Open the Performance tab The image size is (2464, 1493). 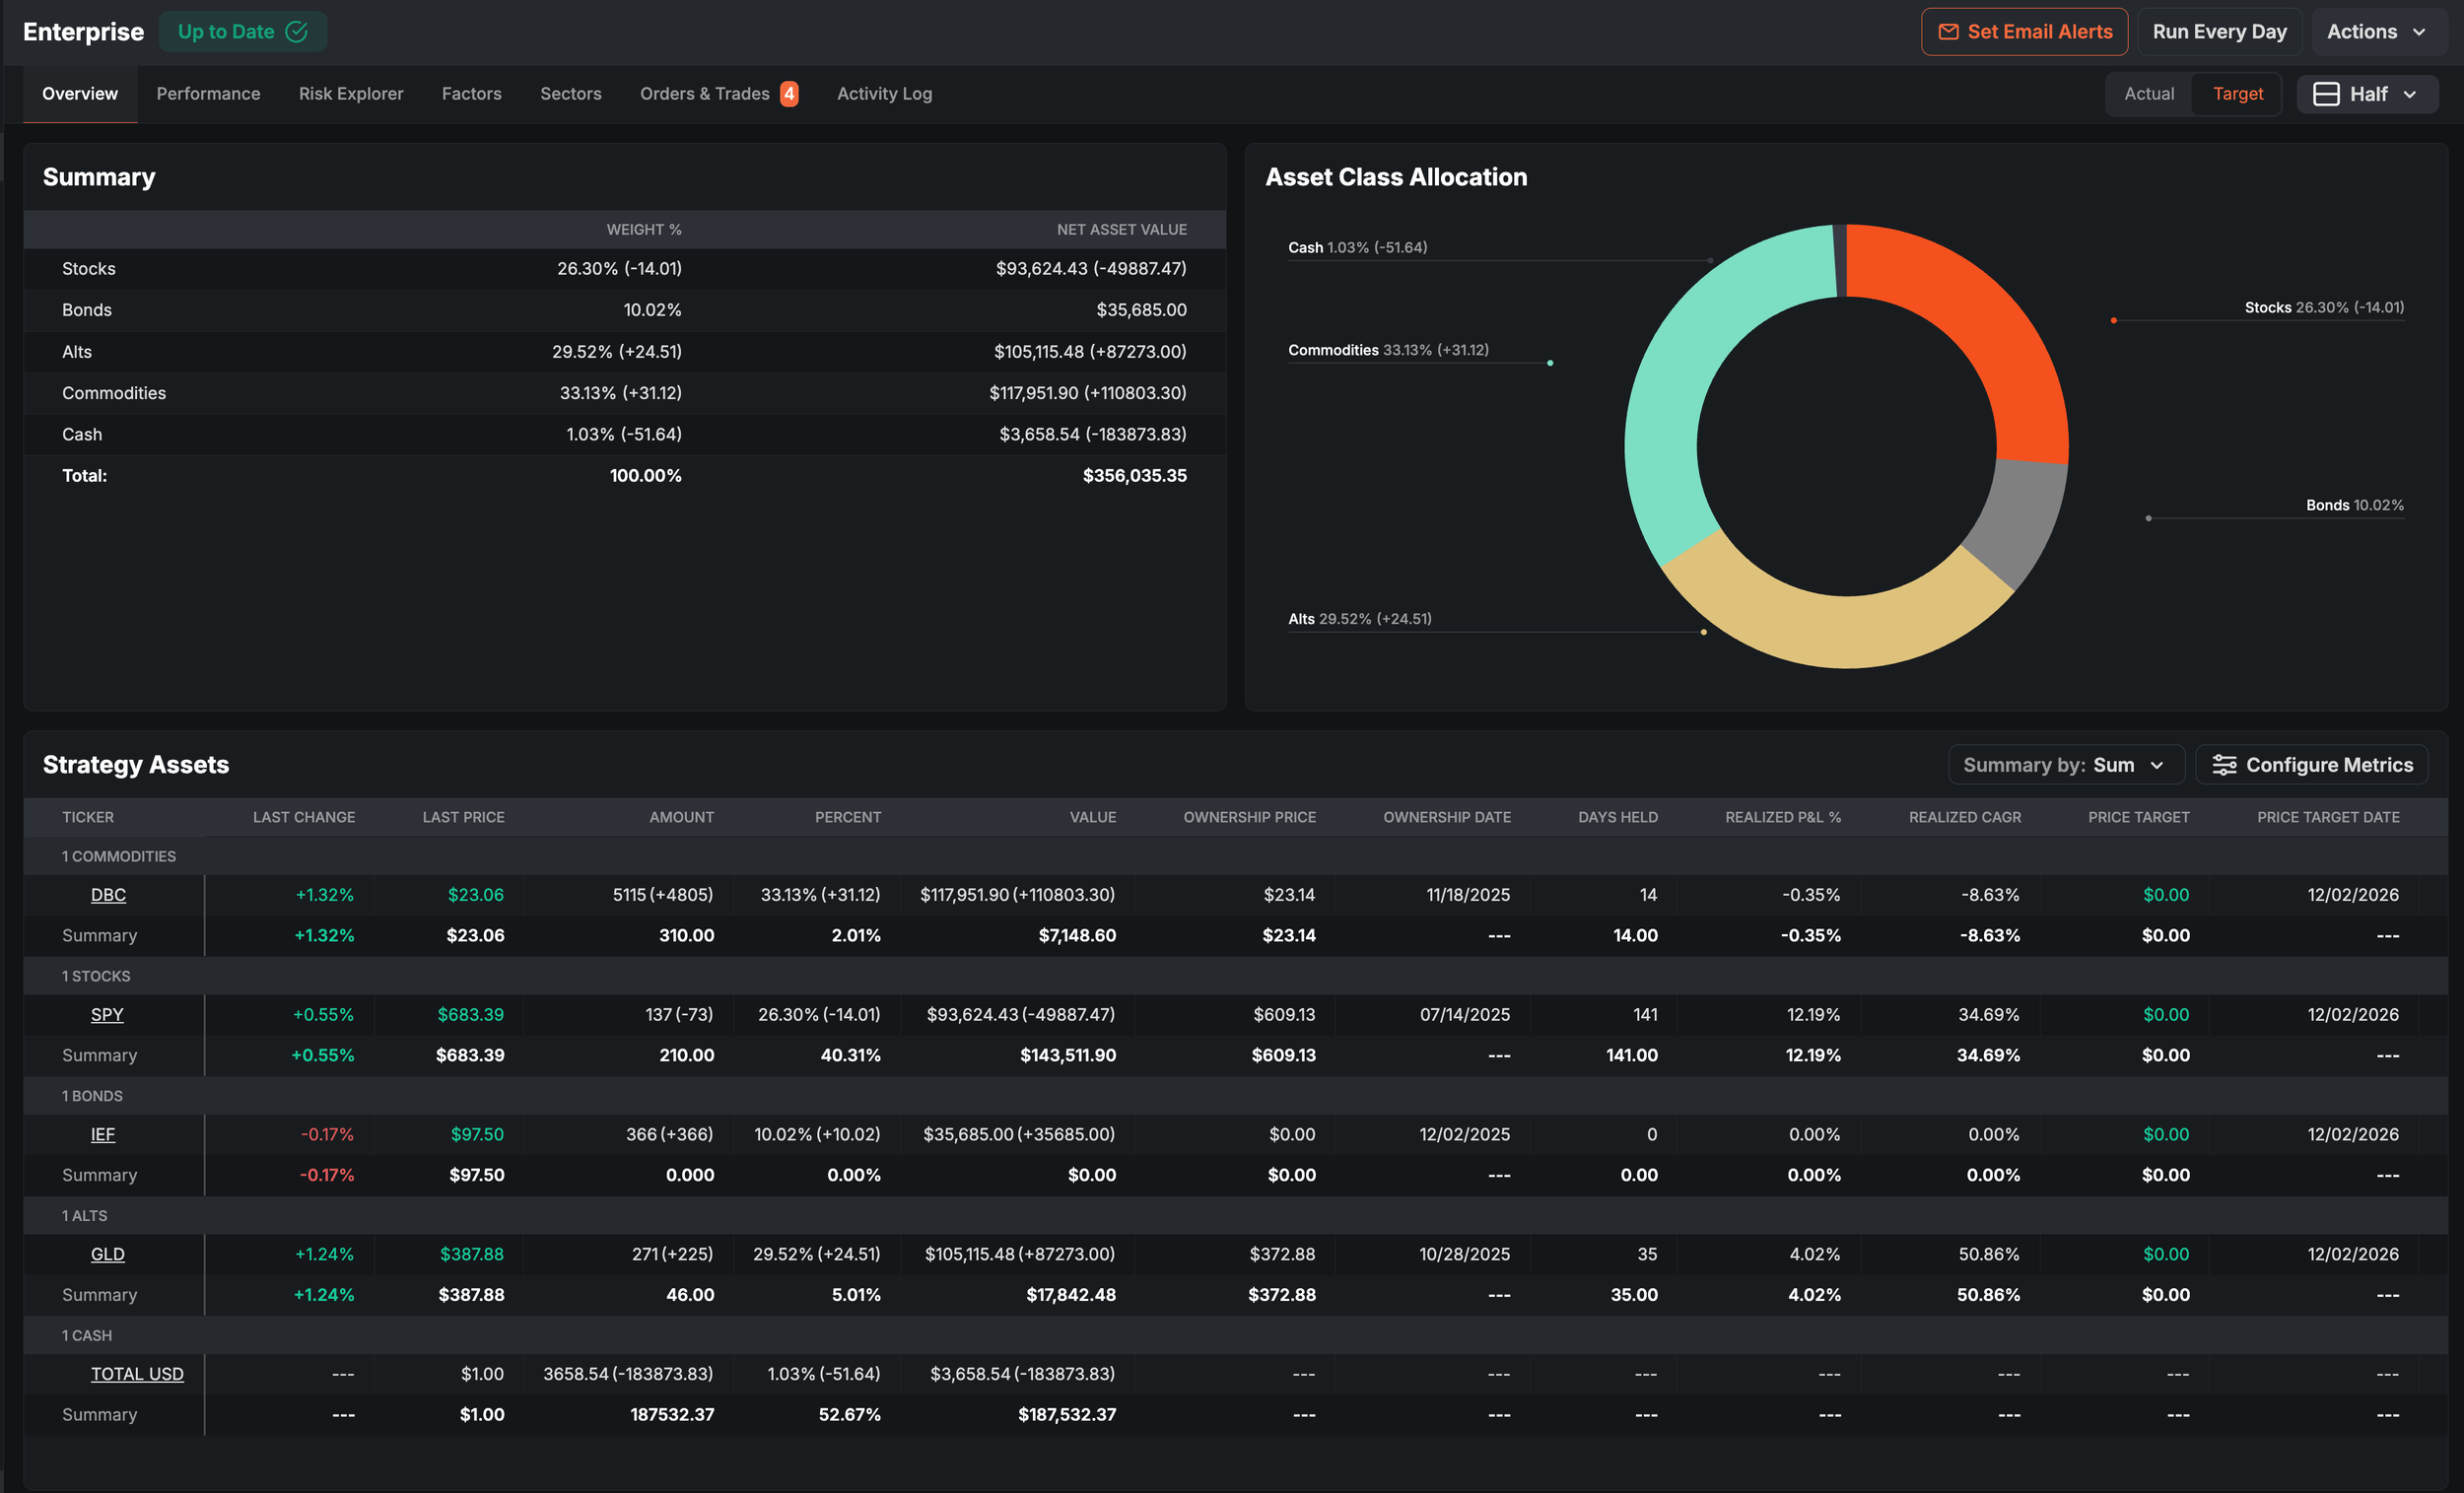pos(208,94)
